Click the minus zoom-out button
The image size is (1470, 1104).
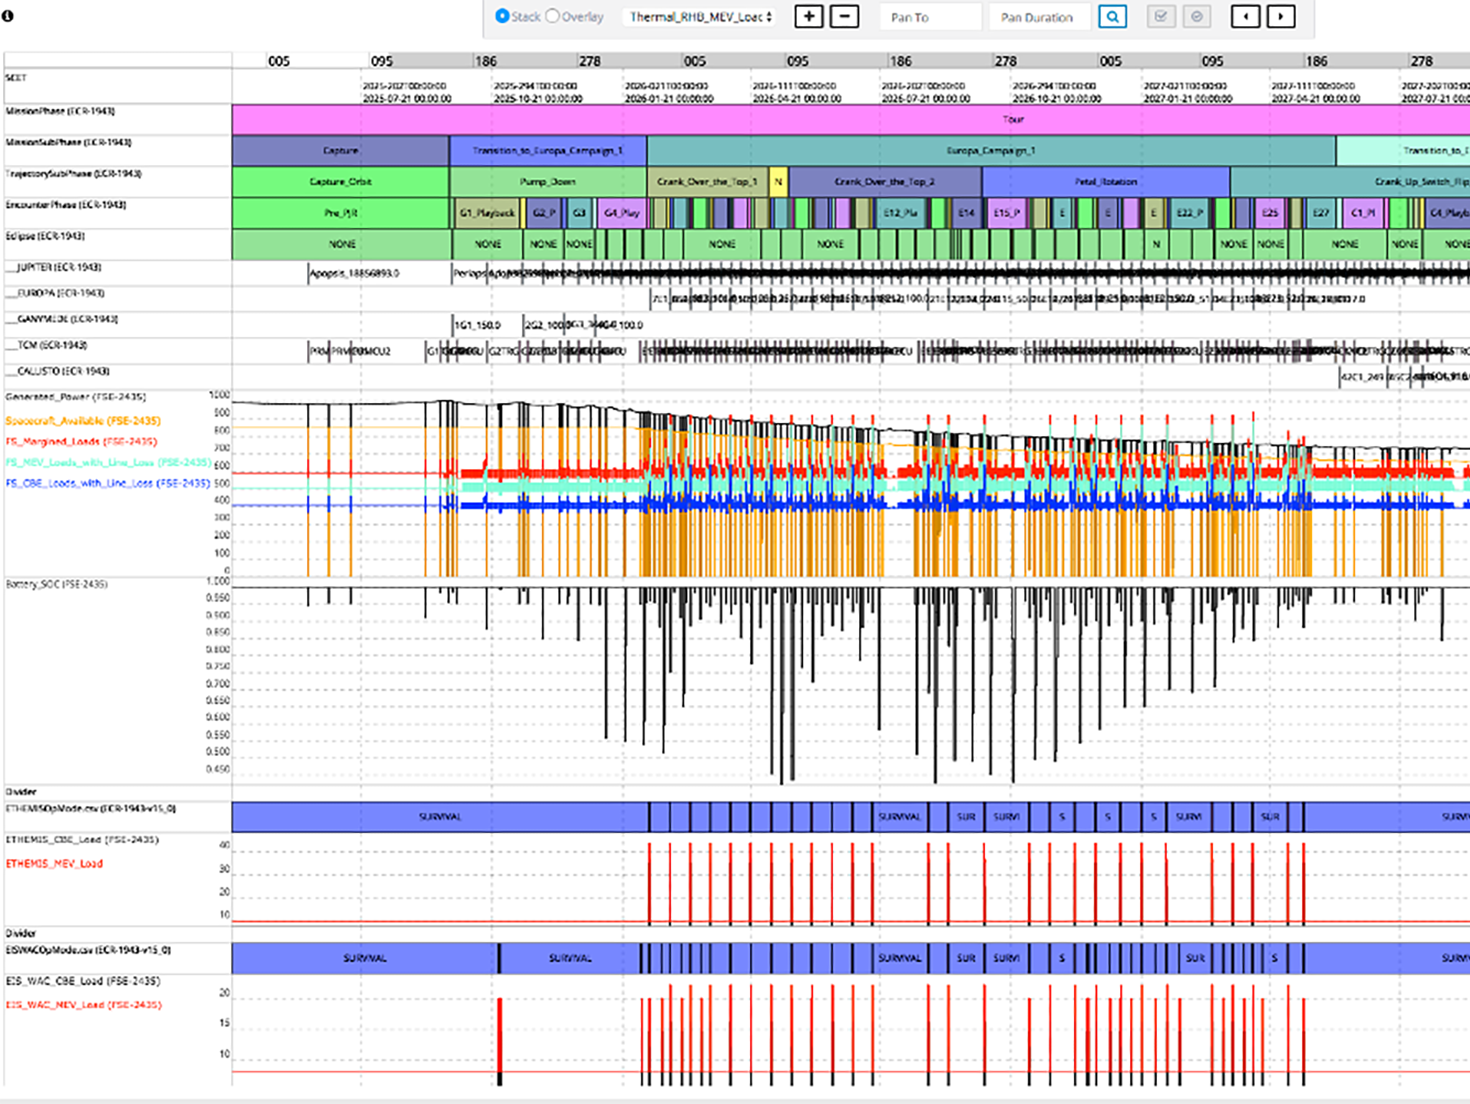pos(845,16)
